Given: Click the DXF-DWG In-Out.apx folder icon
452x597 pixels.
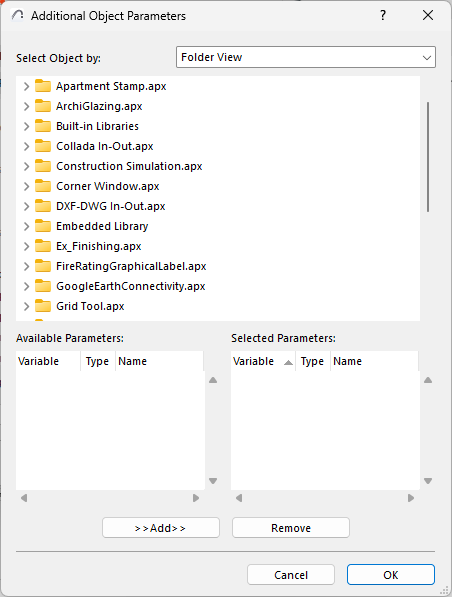Looking at the screenshot, I should [43, 206].
